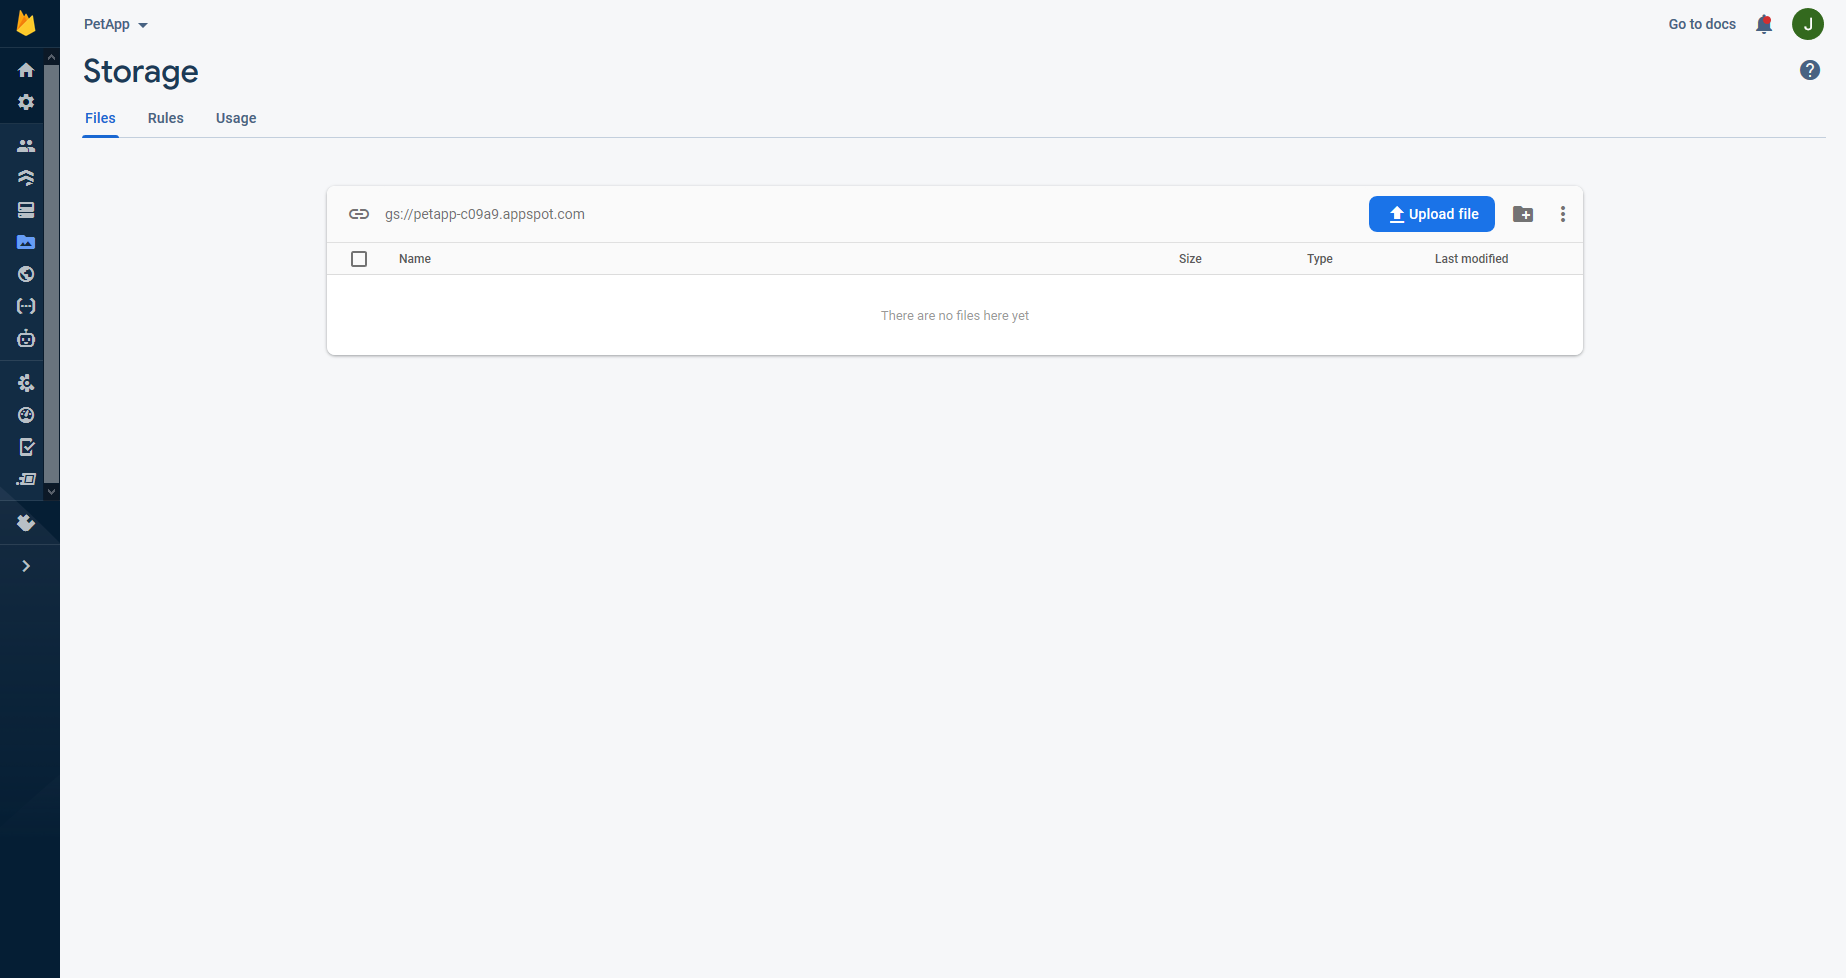Open the PetApp project dropdown
The image size is (1846, 978).
click(115, 24)
